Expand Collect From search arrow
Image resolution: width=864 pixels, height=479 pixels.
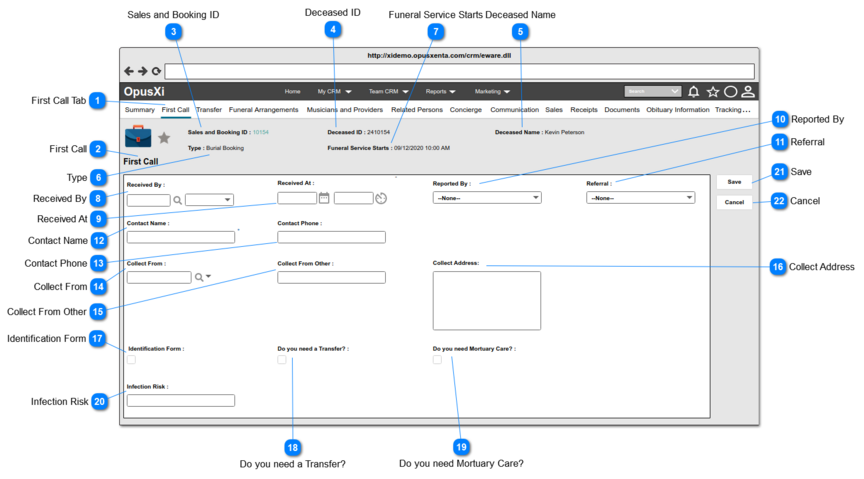(208, 276)
